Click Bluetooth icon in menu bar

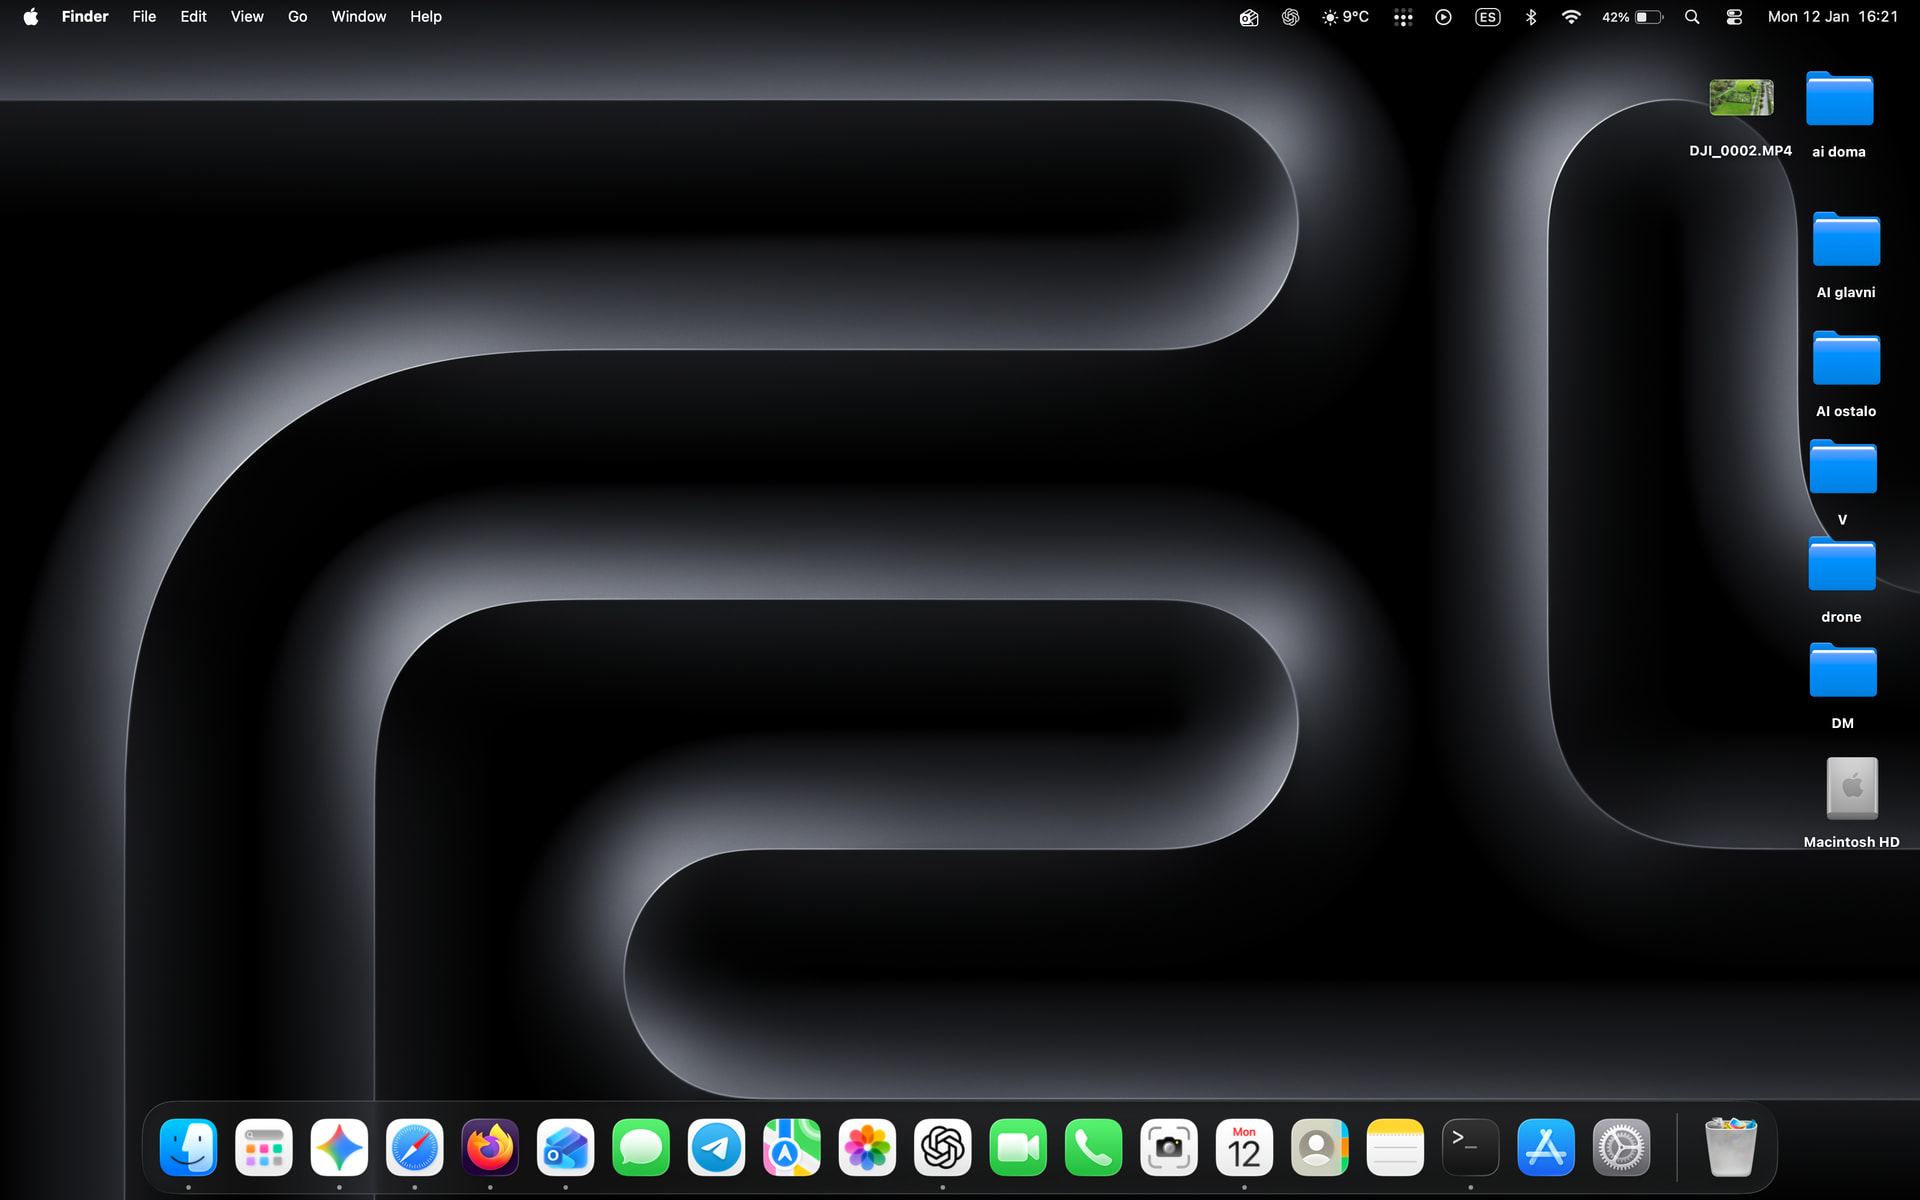pyautogui.click(x=1530, y=17)
